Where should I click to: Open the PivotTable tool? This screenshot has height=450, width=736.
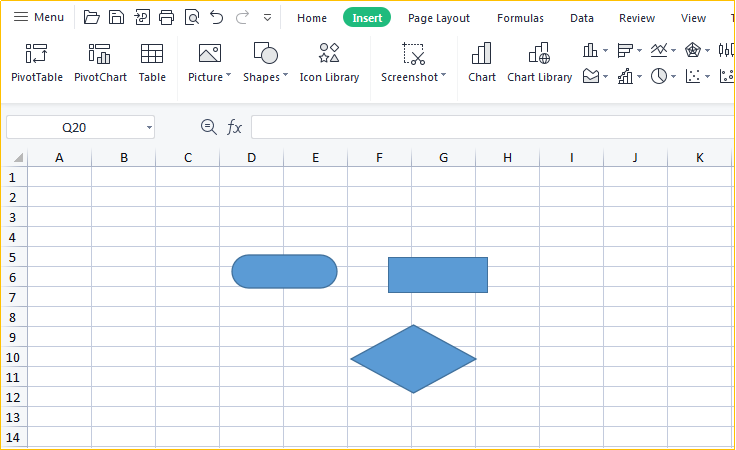[x=37, y=63]
